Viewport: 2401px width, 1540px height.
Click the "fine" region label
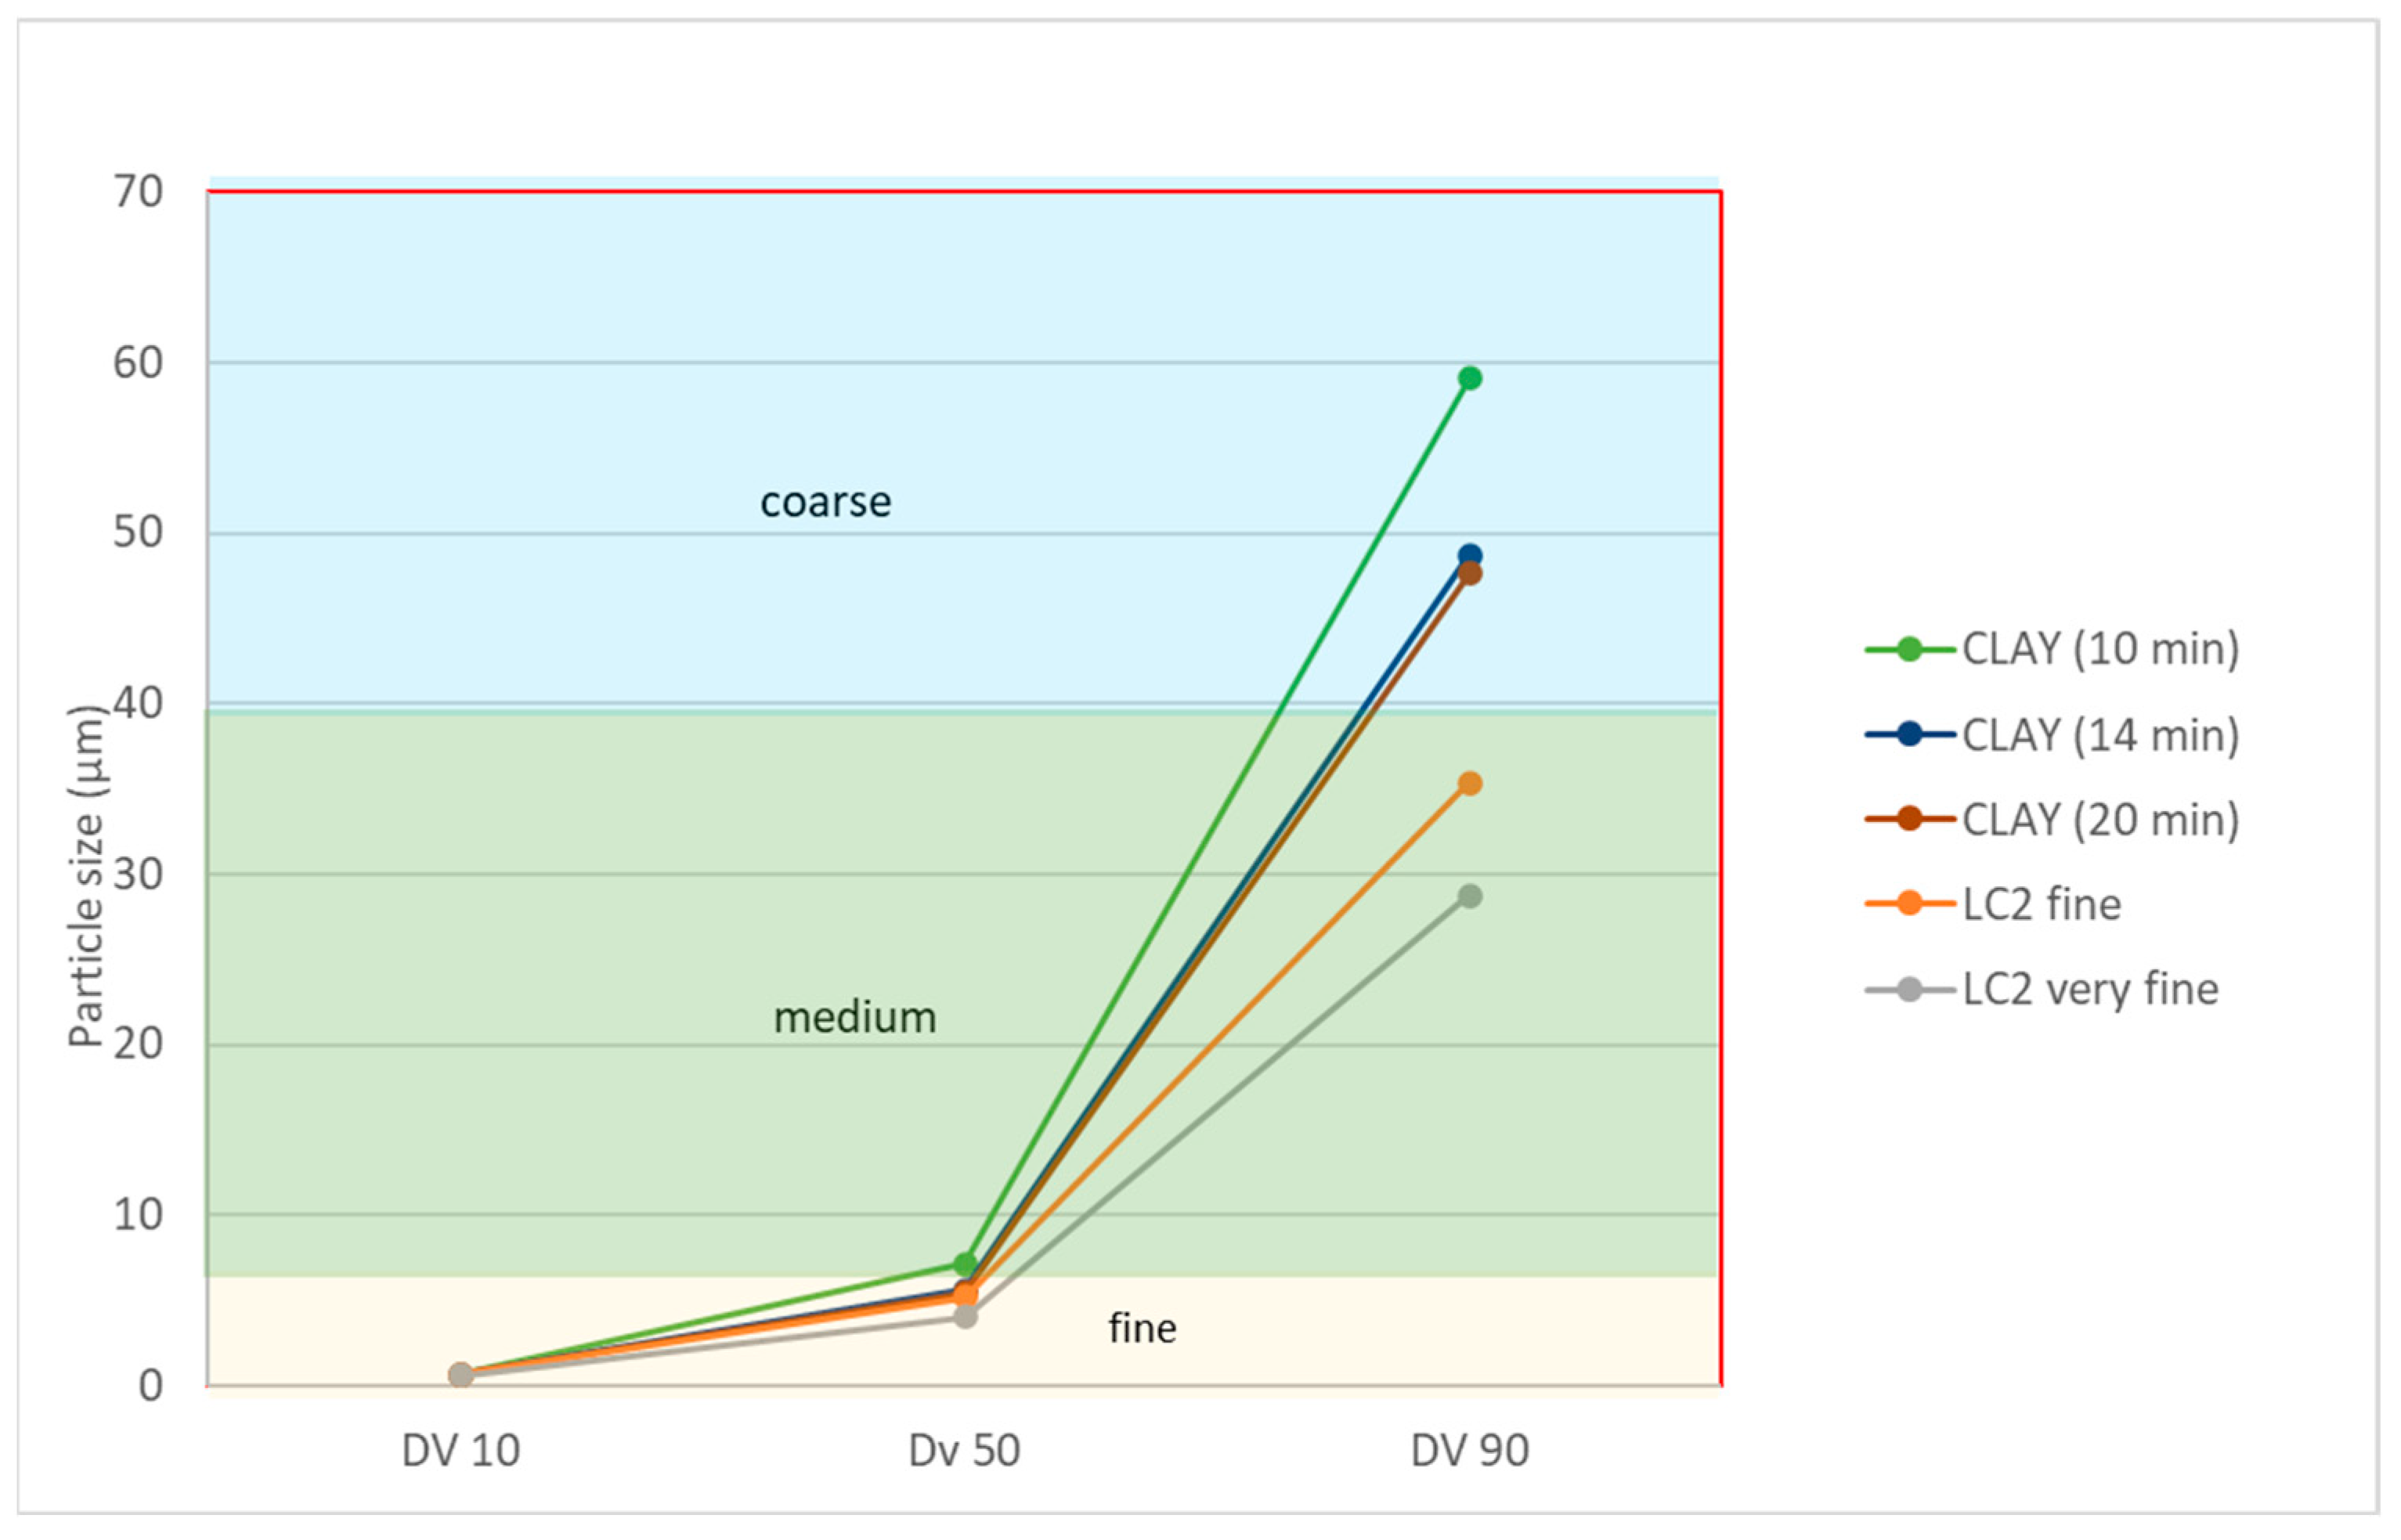[x=1142, y=1328]
